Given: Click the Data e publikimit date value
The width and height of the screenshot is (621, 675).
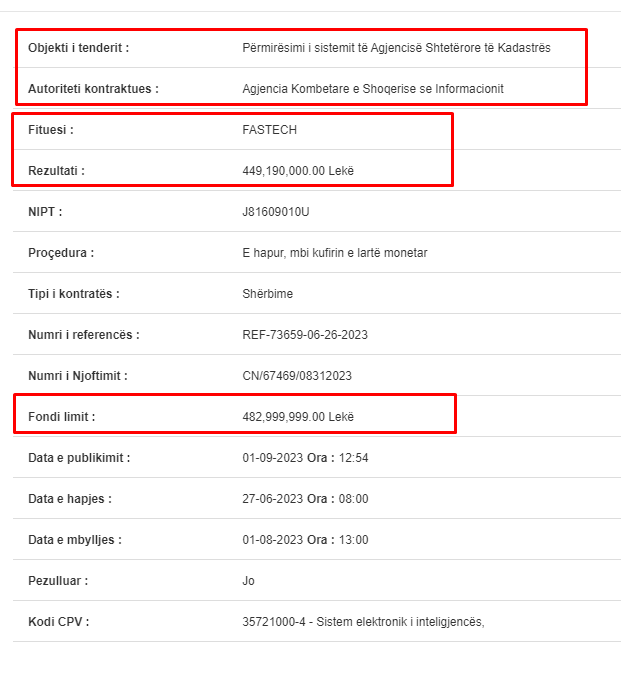Looking at the screenshot, I should (305, 458).
